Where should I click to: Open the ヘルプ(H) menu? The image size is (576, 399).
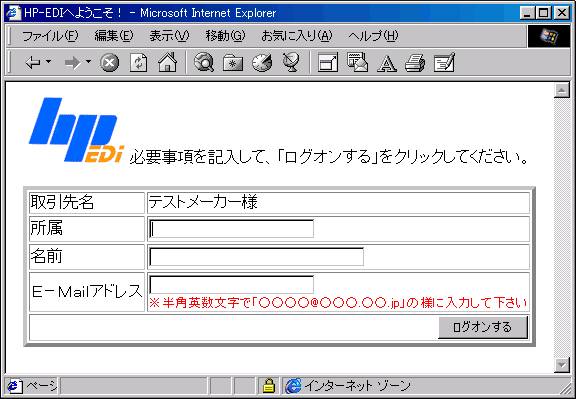pos(373,36)
